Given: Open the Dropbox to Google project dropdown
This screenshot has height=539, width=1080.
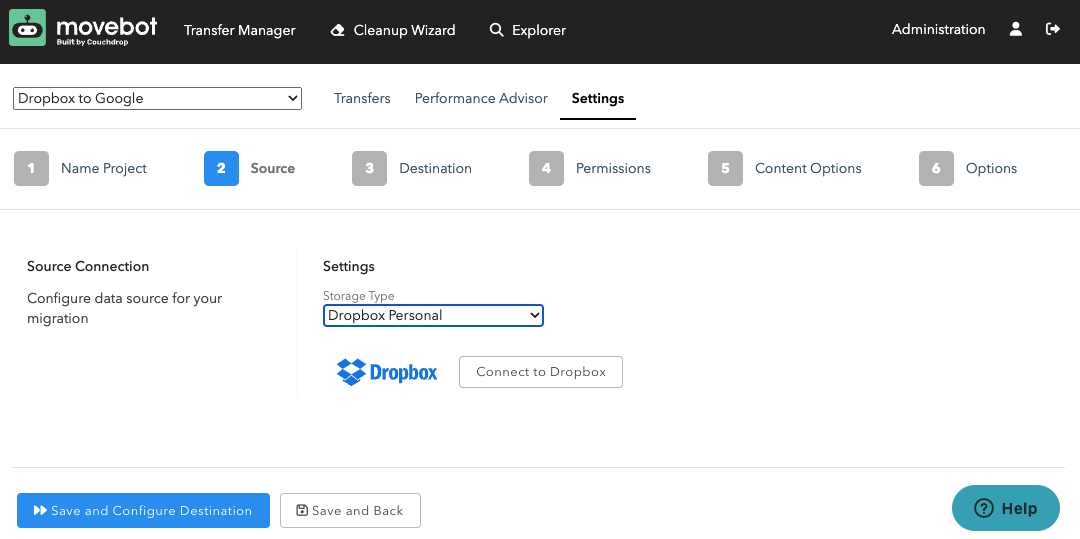Looking at the screenshot, I should (x=157, y=98).
